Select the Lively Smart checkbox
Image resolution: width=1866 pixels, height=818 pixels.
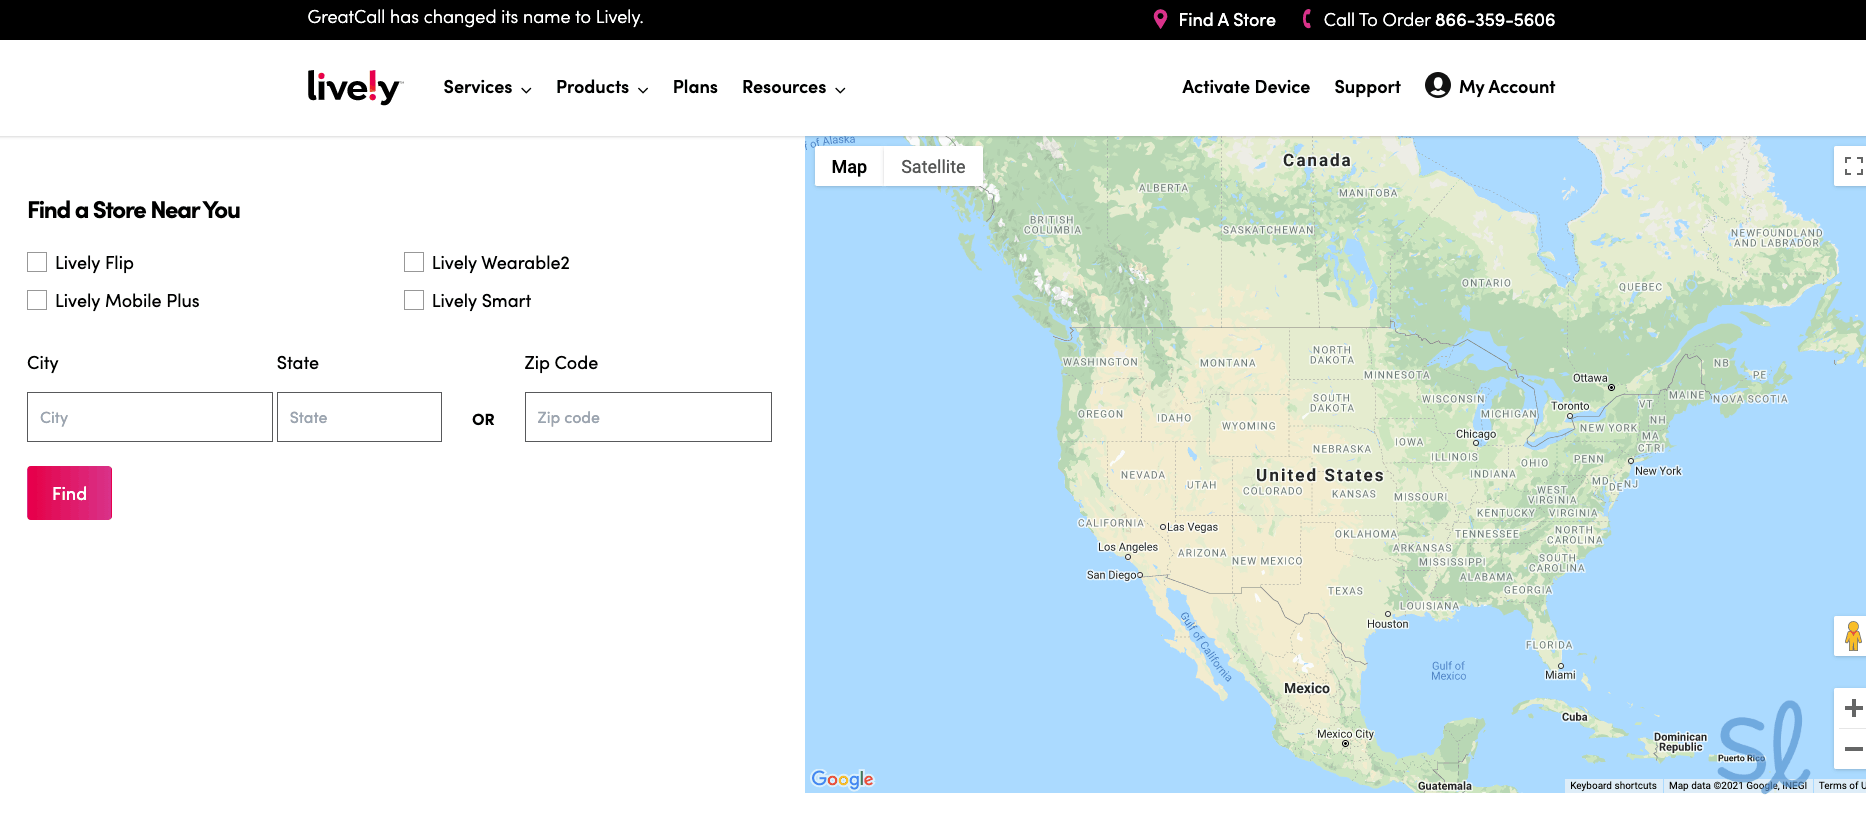[414, 300]
